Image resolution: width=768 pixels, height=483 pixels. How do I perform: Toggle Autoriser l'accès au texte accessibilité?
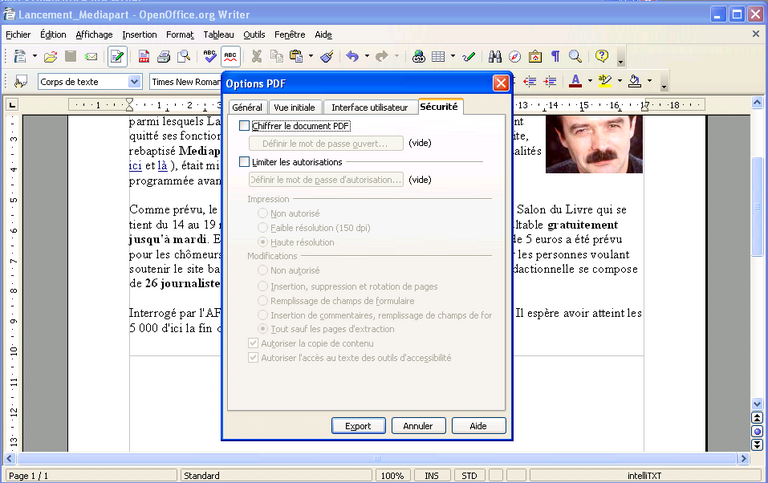(x=253, y=358)
